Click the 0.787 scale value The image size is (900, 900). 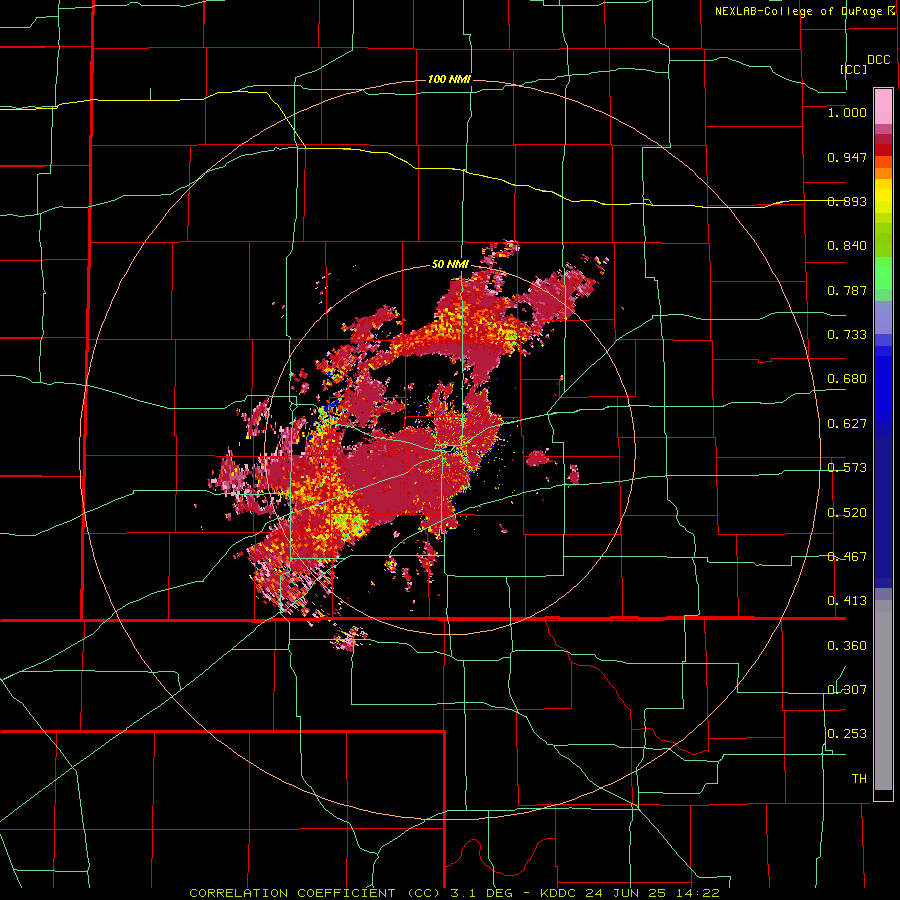[847, 290]
